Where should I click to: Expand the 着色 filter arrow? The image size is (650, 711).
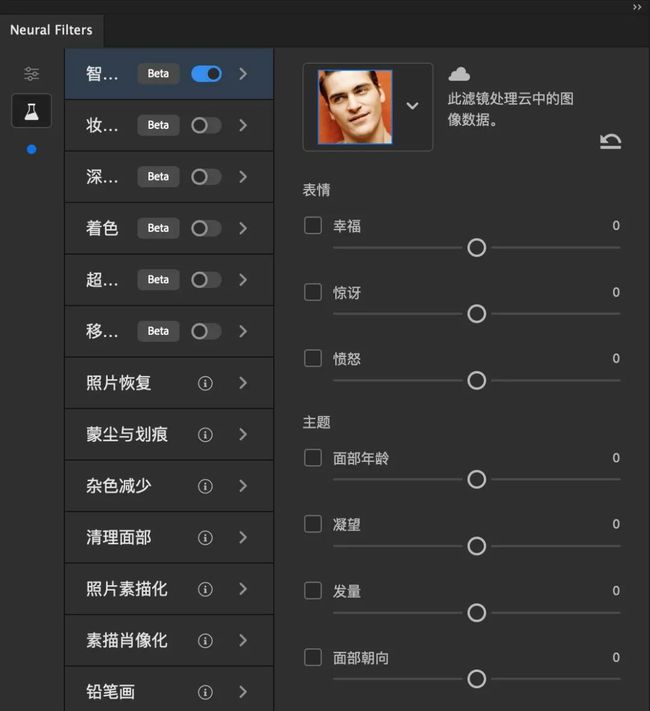(243, 228)
